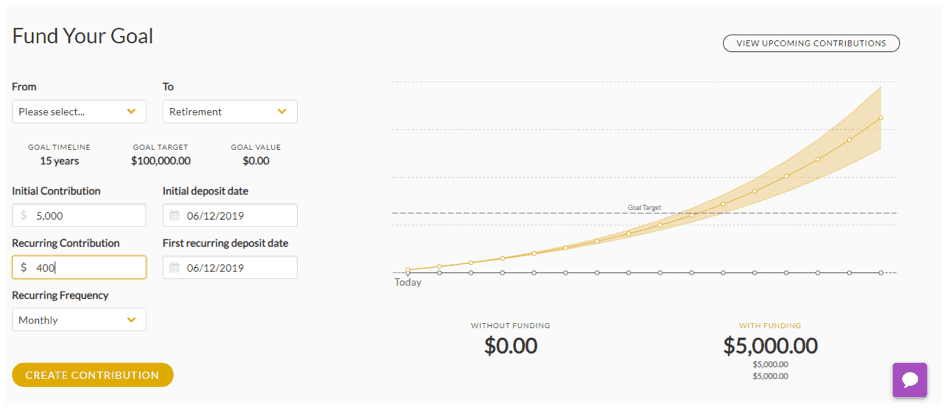Click View Upcoming Contributions button
Viewport: 949px width, 410px height.
[811, 44]
